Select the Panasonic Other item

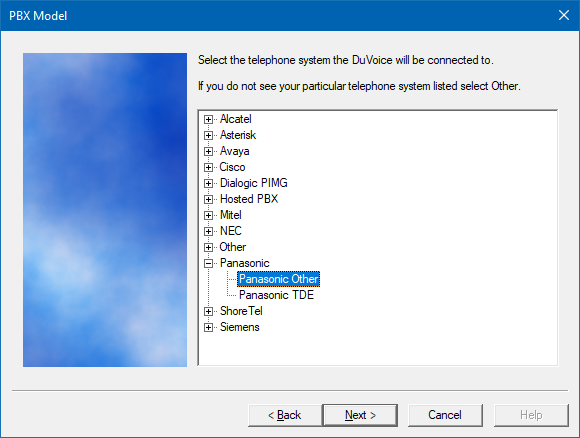279,279
